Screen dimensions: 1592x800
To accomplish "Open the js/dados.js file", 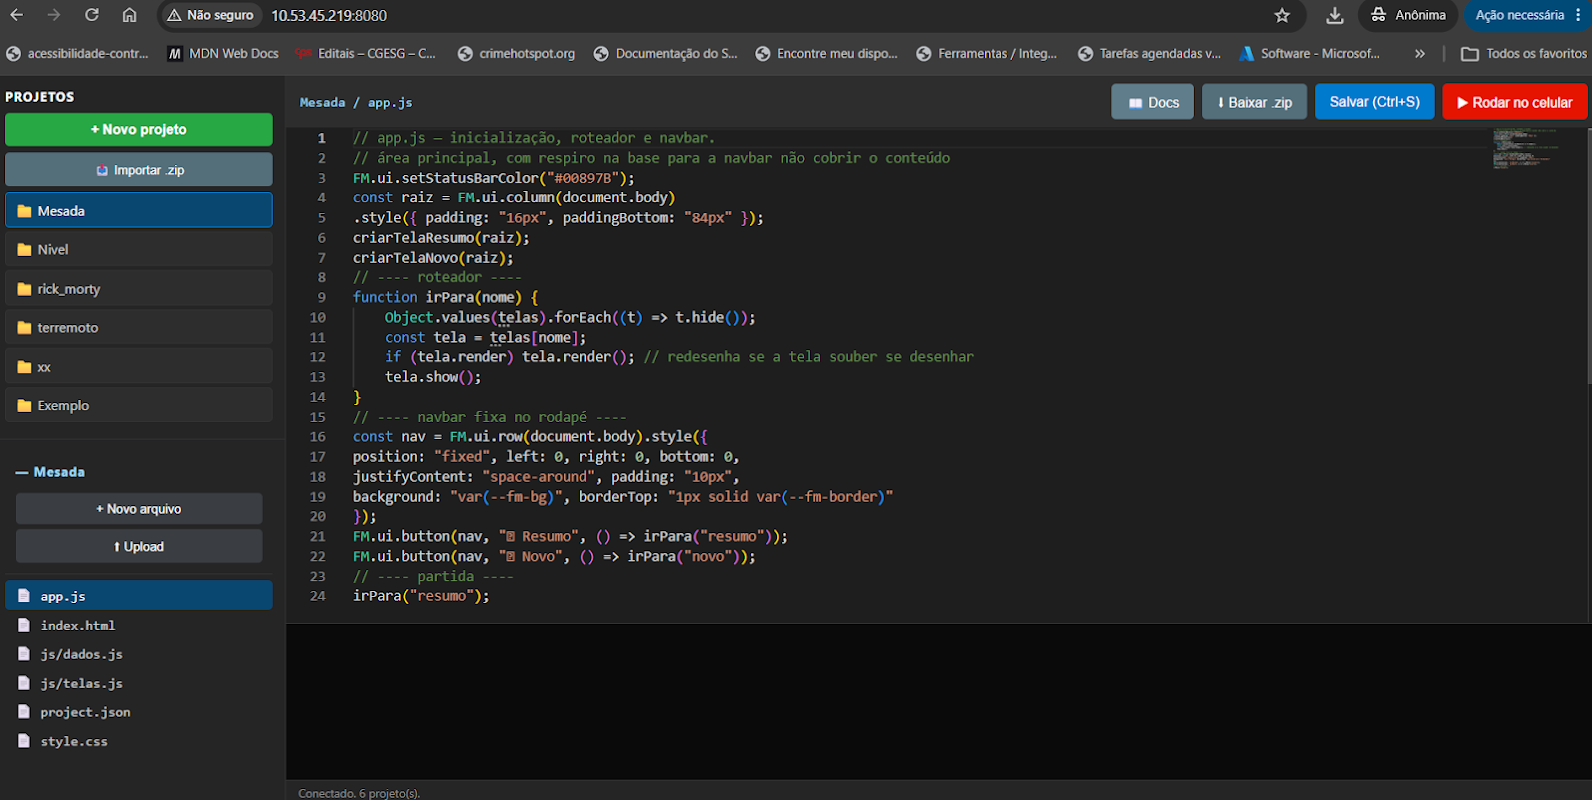I will coord(138,654).
